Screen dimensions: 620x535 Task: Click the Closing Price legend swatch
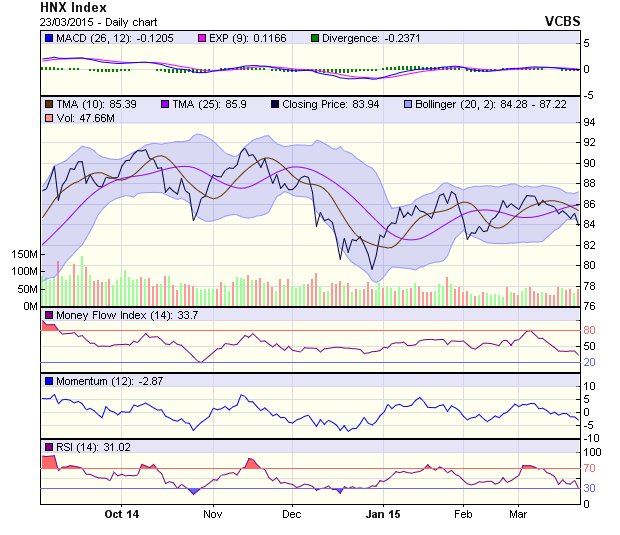pos(275,104)
